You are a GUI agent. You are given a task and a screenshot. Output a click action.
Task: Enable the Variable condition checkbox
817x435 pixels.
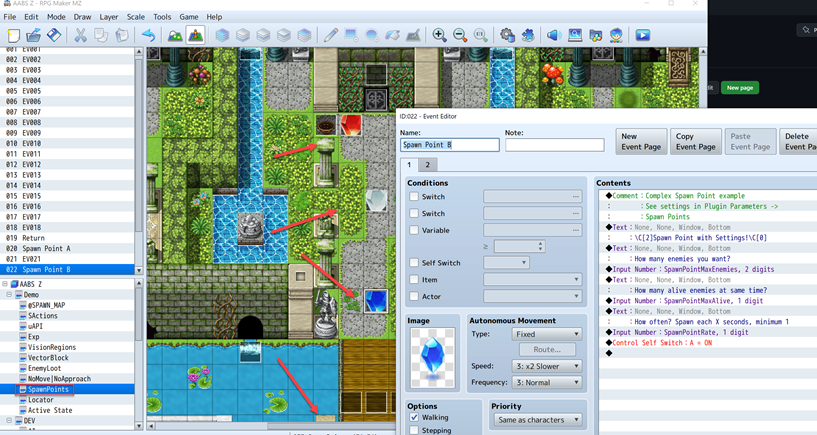coord(414,230)
